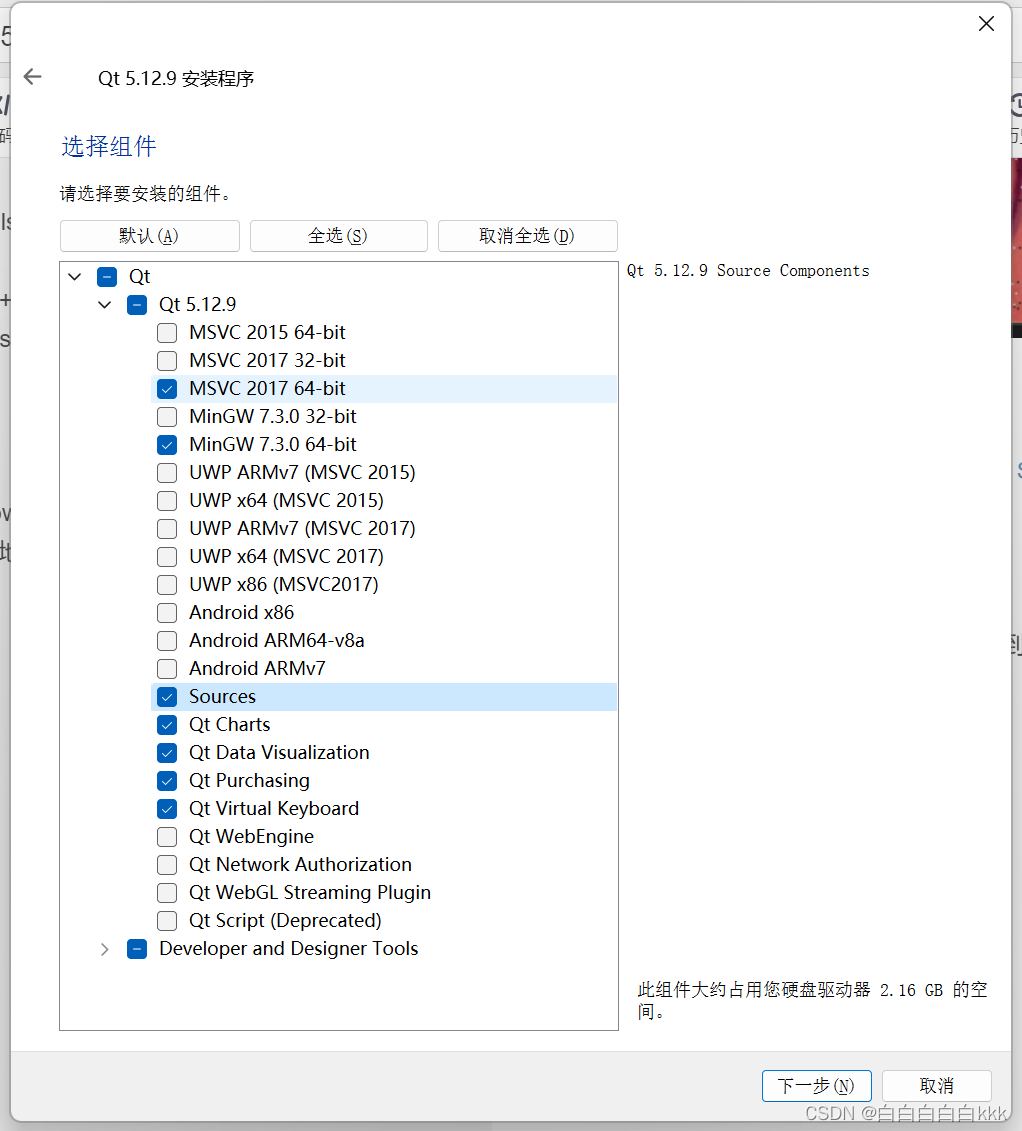Select the 'MinGW 7.3.0 64-bit' row label

[x=273, y=444]
